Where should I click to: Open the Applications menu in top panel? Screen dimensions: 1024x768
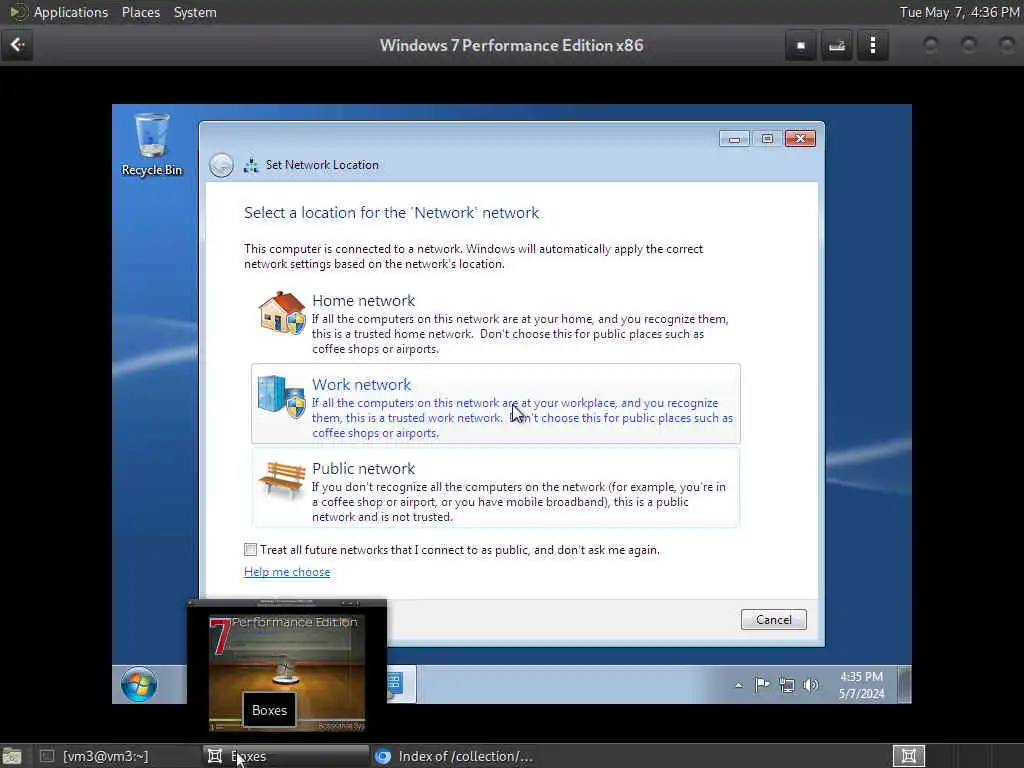pyautogui.click(x=71, y=12)
